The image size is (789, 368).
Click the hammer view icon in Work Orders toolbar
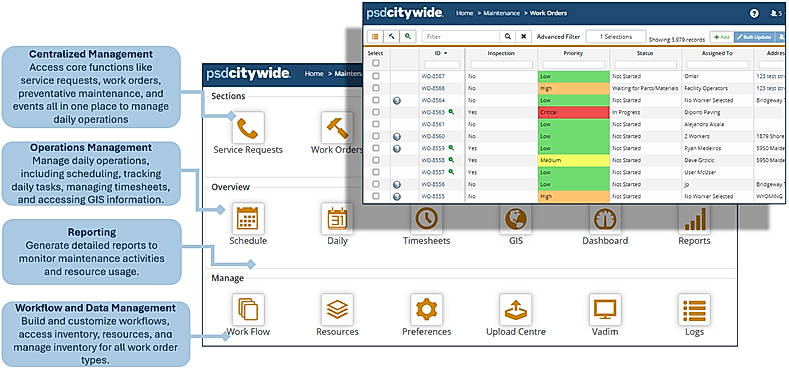(391, 37)
